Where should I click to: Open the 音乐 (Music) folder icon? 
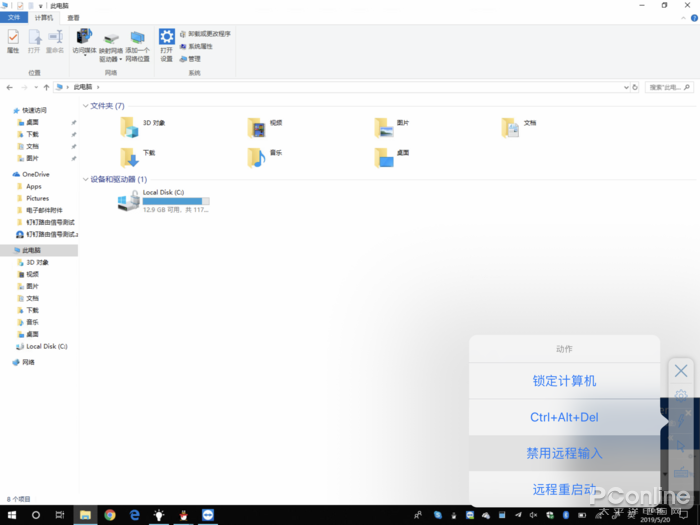(257, 157)
